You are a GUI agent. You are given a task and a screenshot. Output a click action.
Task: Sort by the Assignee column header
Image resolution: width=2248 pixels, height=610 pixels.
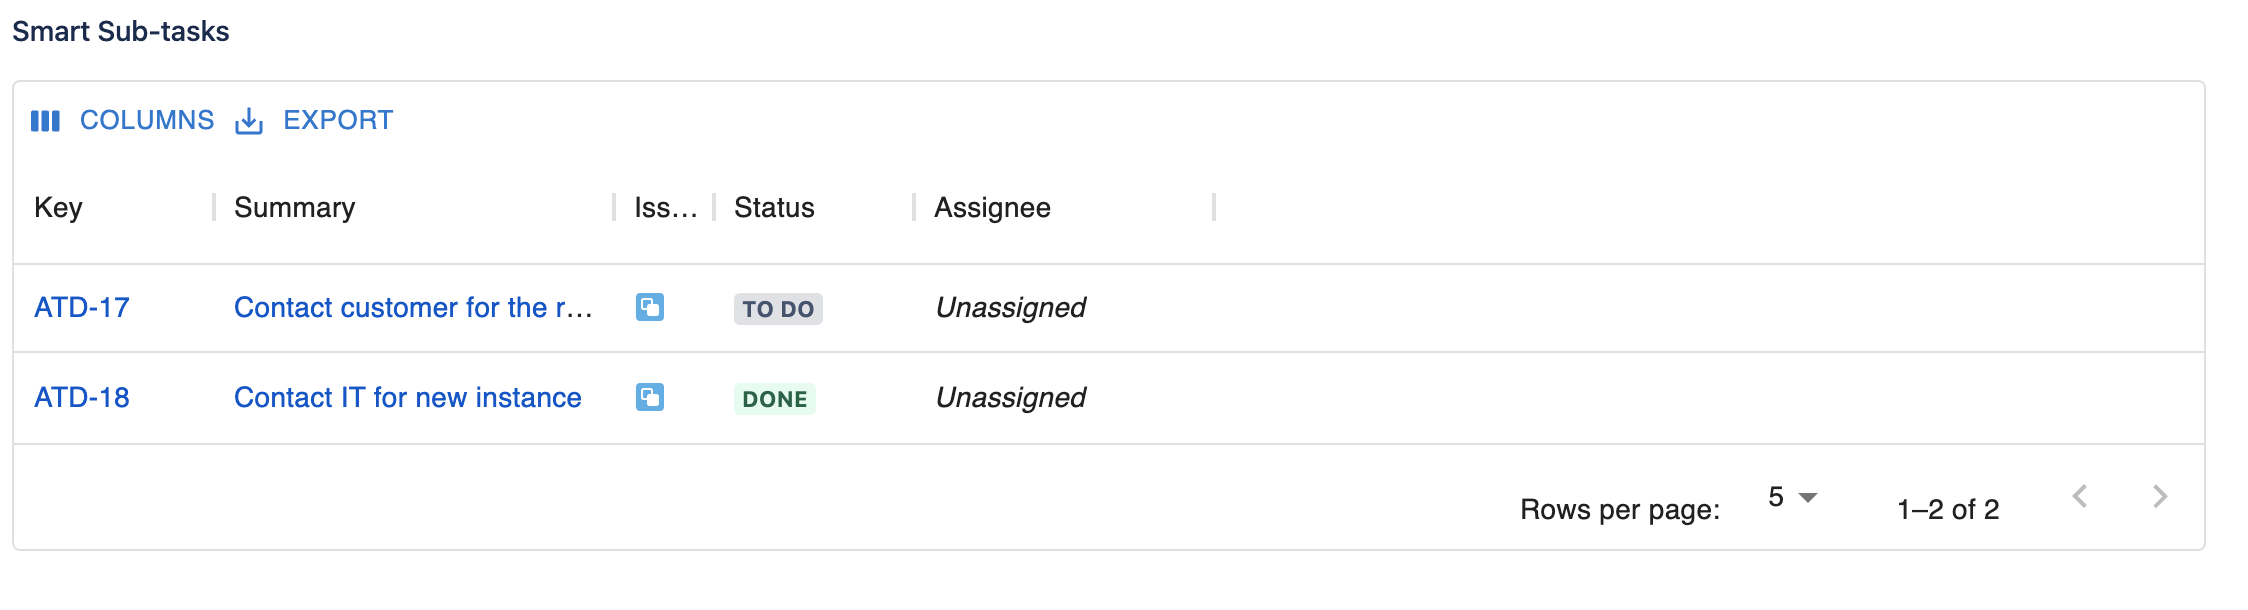click(x=992, y=207)
